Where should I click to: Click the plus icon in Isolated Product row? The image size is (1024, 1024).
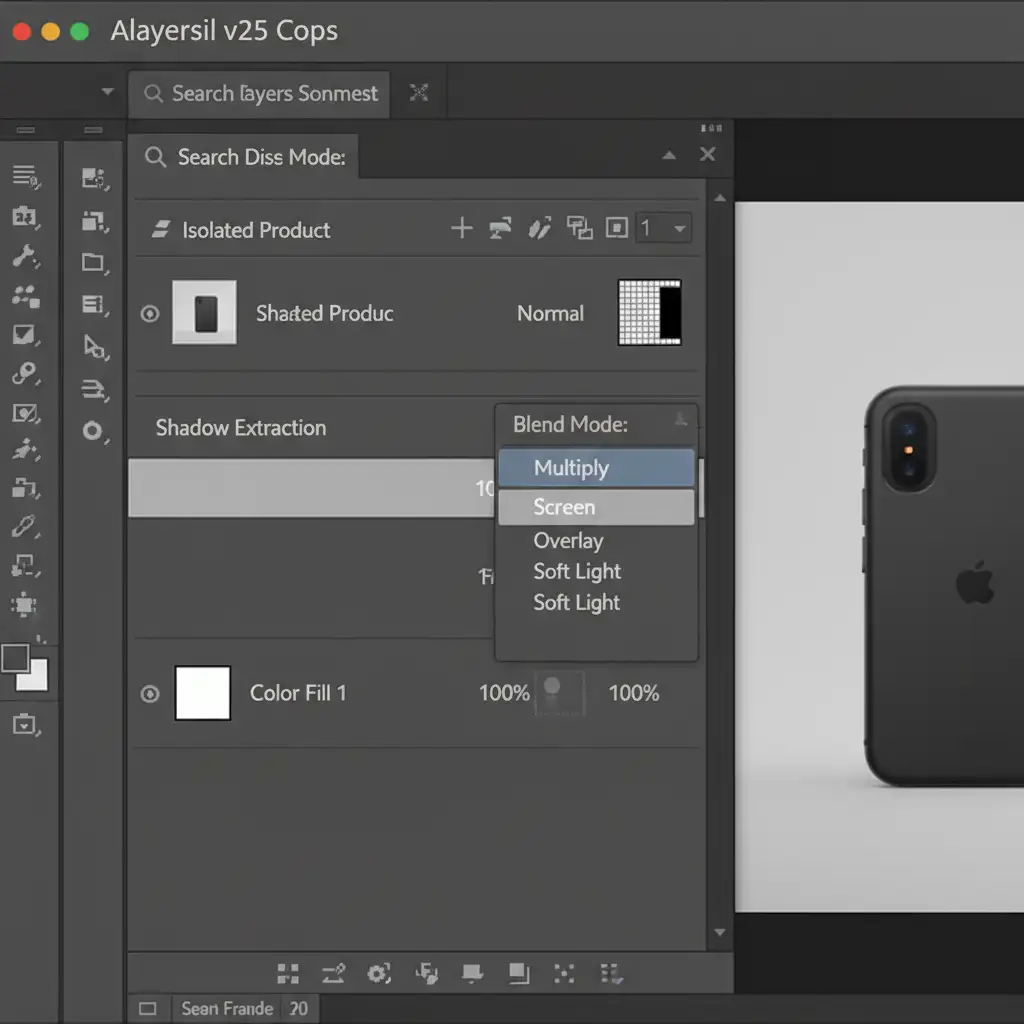(461, 229)
